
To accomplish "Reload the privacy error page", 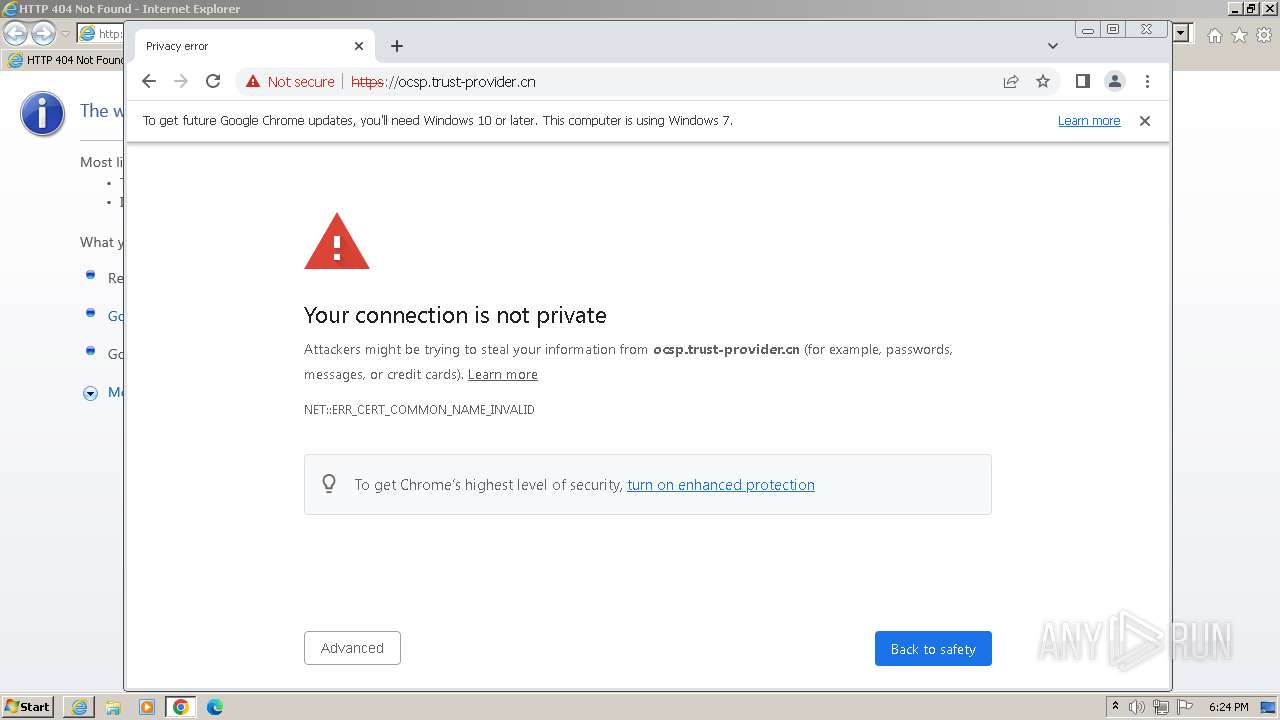I will 213,82.
